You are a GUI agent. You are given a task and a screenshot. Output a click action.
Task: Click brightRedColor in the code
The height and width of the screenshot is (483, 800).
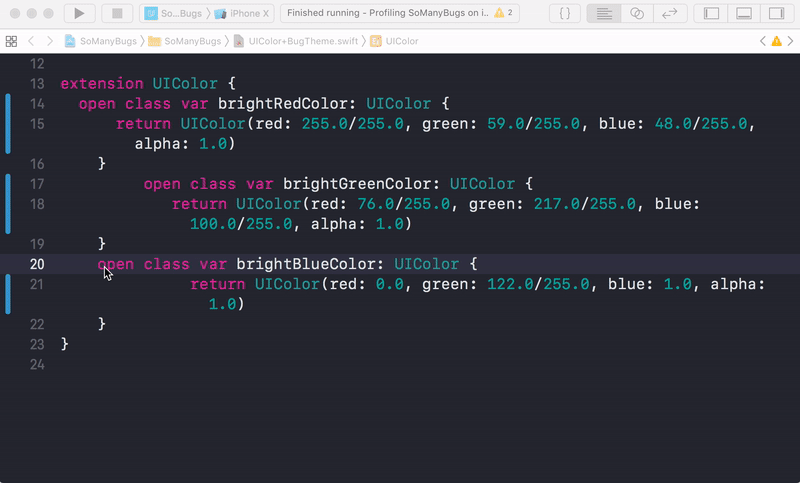[282, 104]
